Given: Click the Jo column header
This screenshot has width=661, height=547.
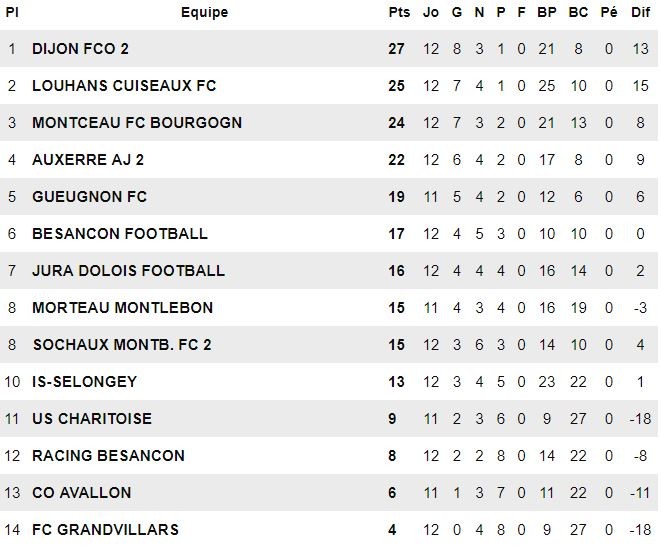Looking at the screenshot, I should point(431,12).
